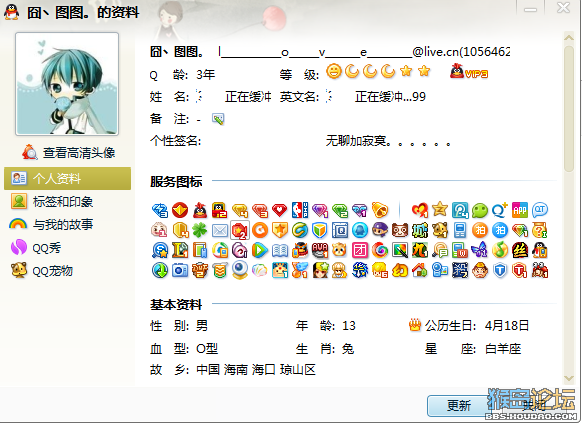Screen dimensions: 582x425
Task: Click 查看高清头像 link
Action: tap(69, 153)
